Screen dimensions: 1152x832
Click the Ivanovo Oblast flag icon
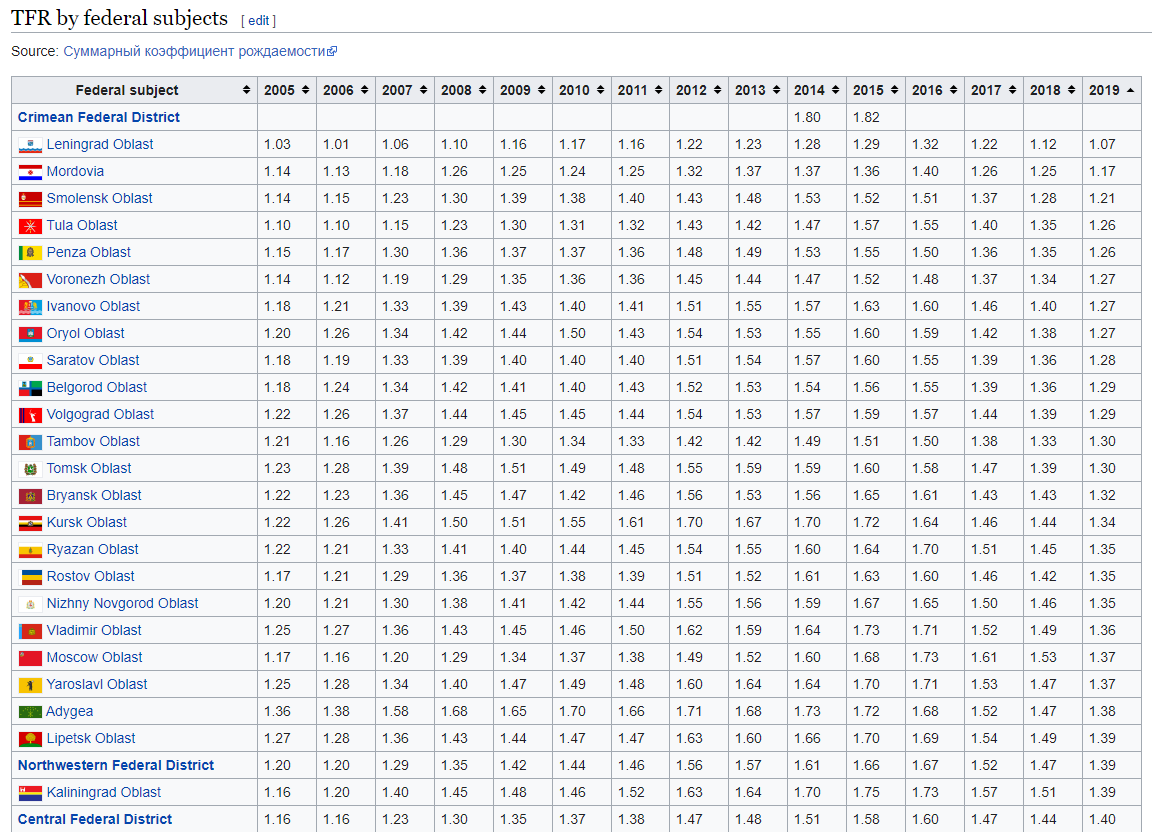(30, 307)
